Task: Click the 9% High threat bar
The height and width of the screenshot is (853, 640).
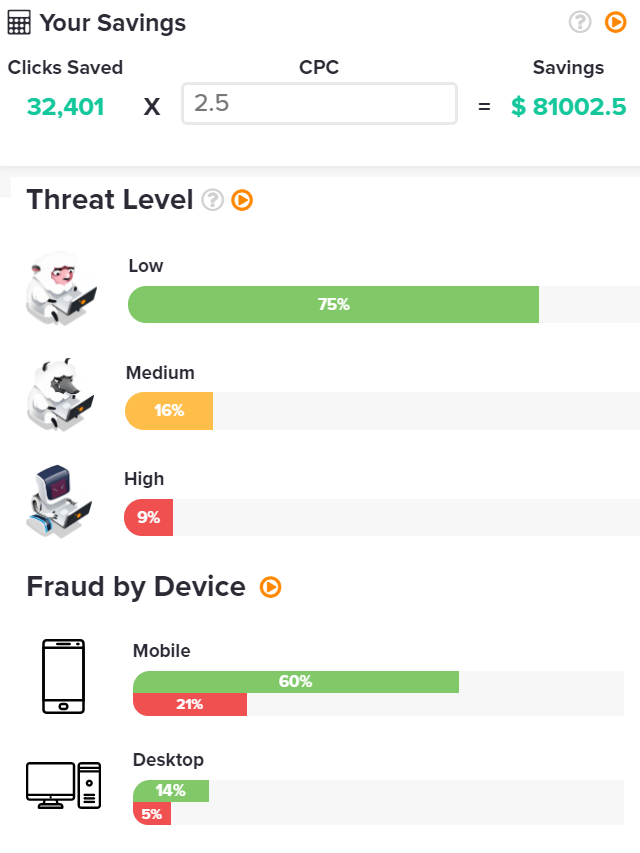Action: point(148,518)
